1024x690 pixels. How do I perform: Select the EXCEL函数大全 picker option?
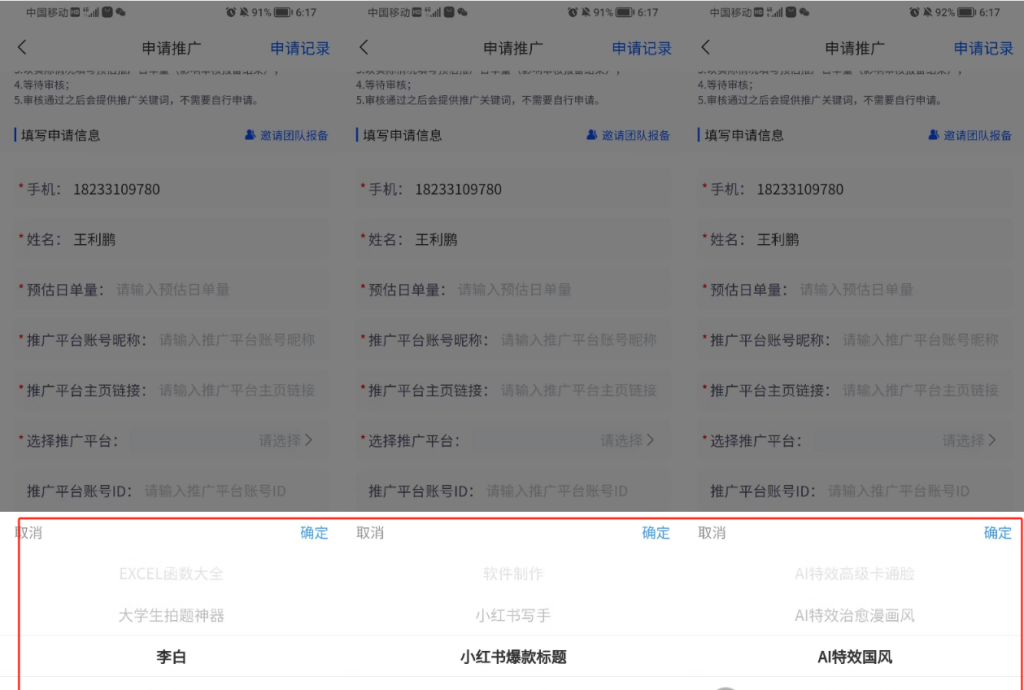pyautogui.click(x=171, y=574)
